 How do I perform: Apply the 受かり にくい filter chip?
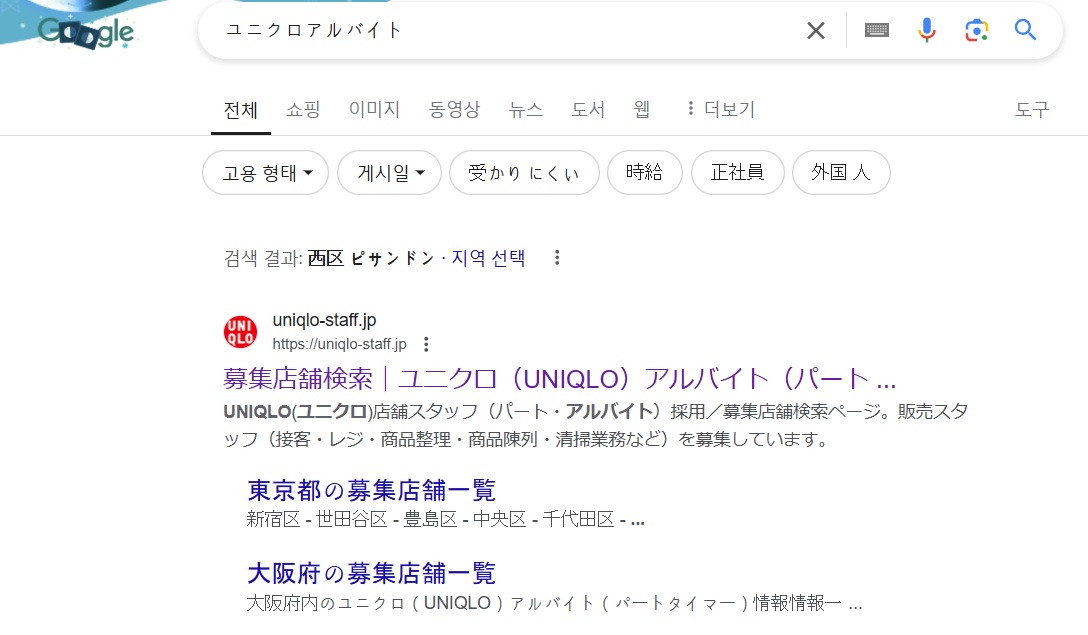click(x=525, y=173)
